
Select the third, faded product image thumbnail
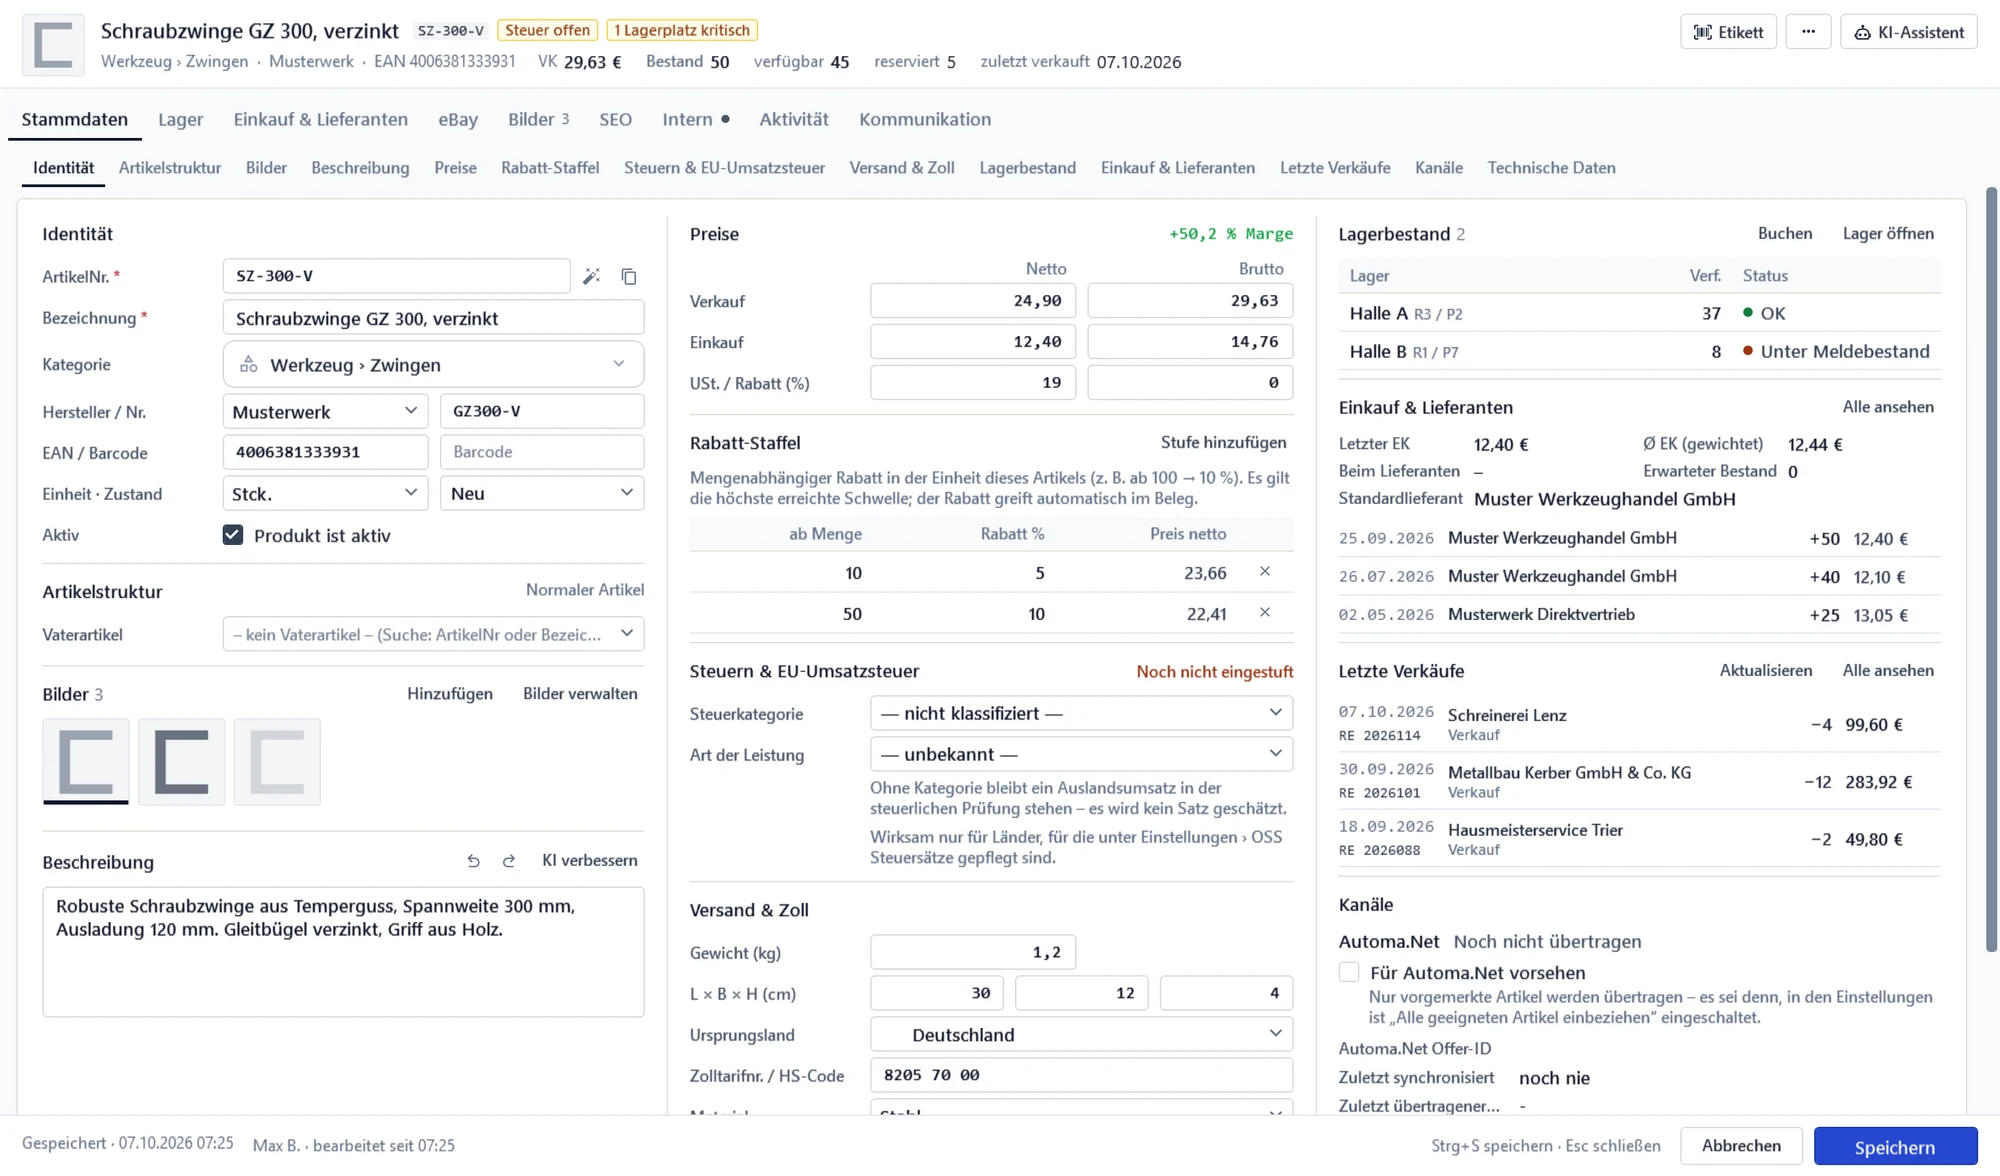(277, 761)
